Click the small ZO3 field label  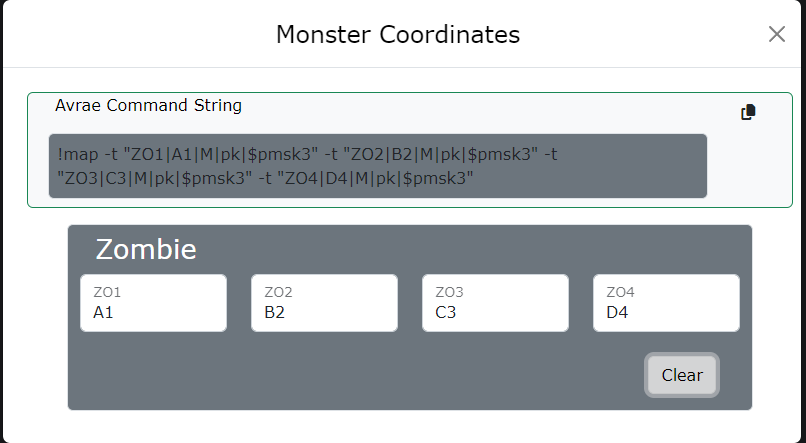pyautogui.click(x=449, y=293)
